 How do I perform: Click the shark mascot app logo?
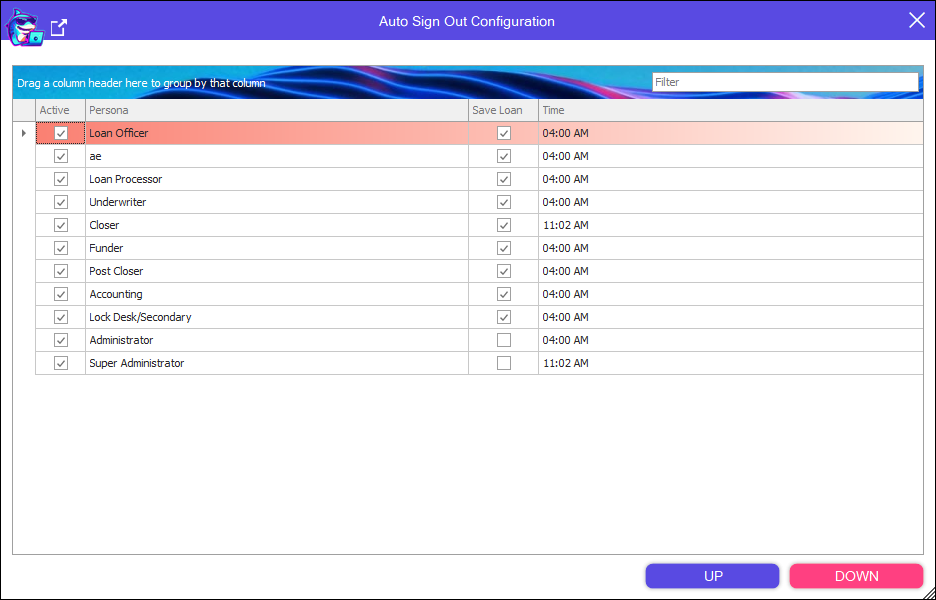point(24,27)
